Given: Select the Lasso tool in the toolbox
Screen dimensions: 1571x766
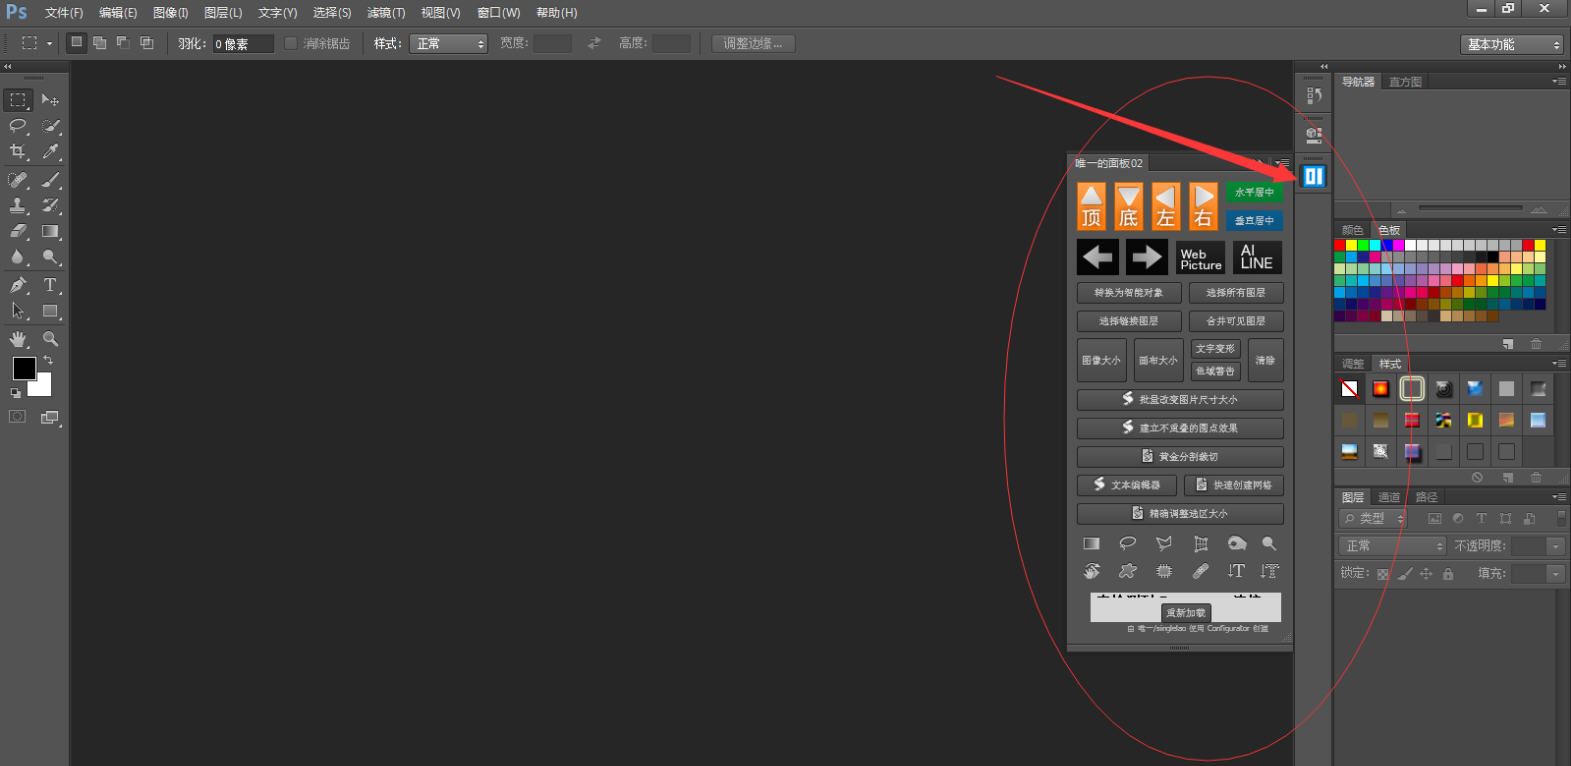Looking at the screenshot, I should 18,126.
